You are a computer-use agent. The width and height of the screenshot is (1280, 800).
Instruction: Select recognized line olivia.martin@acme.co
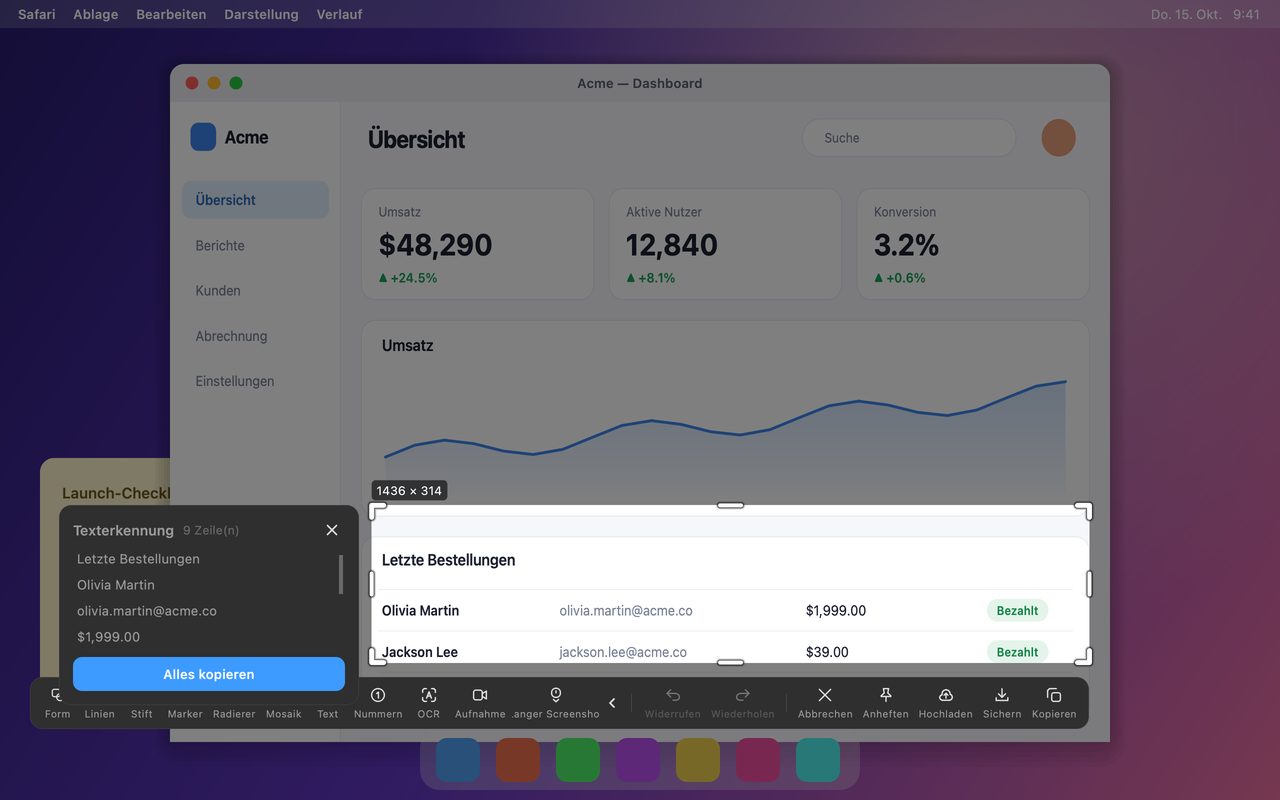click(x=147, y=611)
